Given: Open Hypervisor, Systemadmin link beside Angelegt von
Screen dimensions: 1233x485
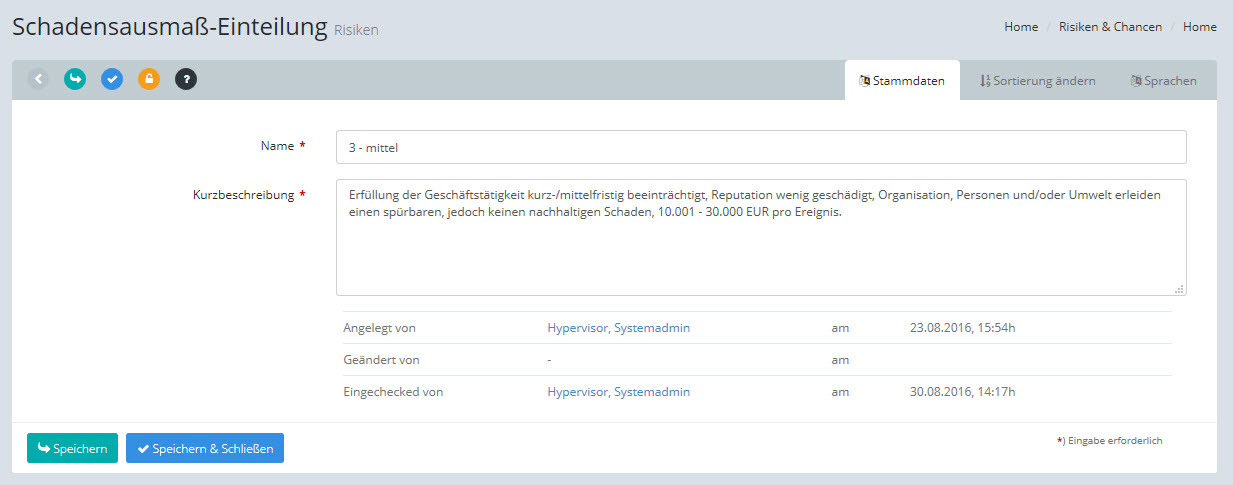Looking at the screenshot, I should coord(618,328).
